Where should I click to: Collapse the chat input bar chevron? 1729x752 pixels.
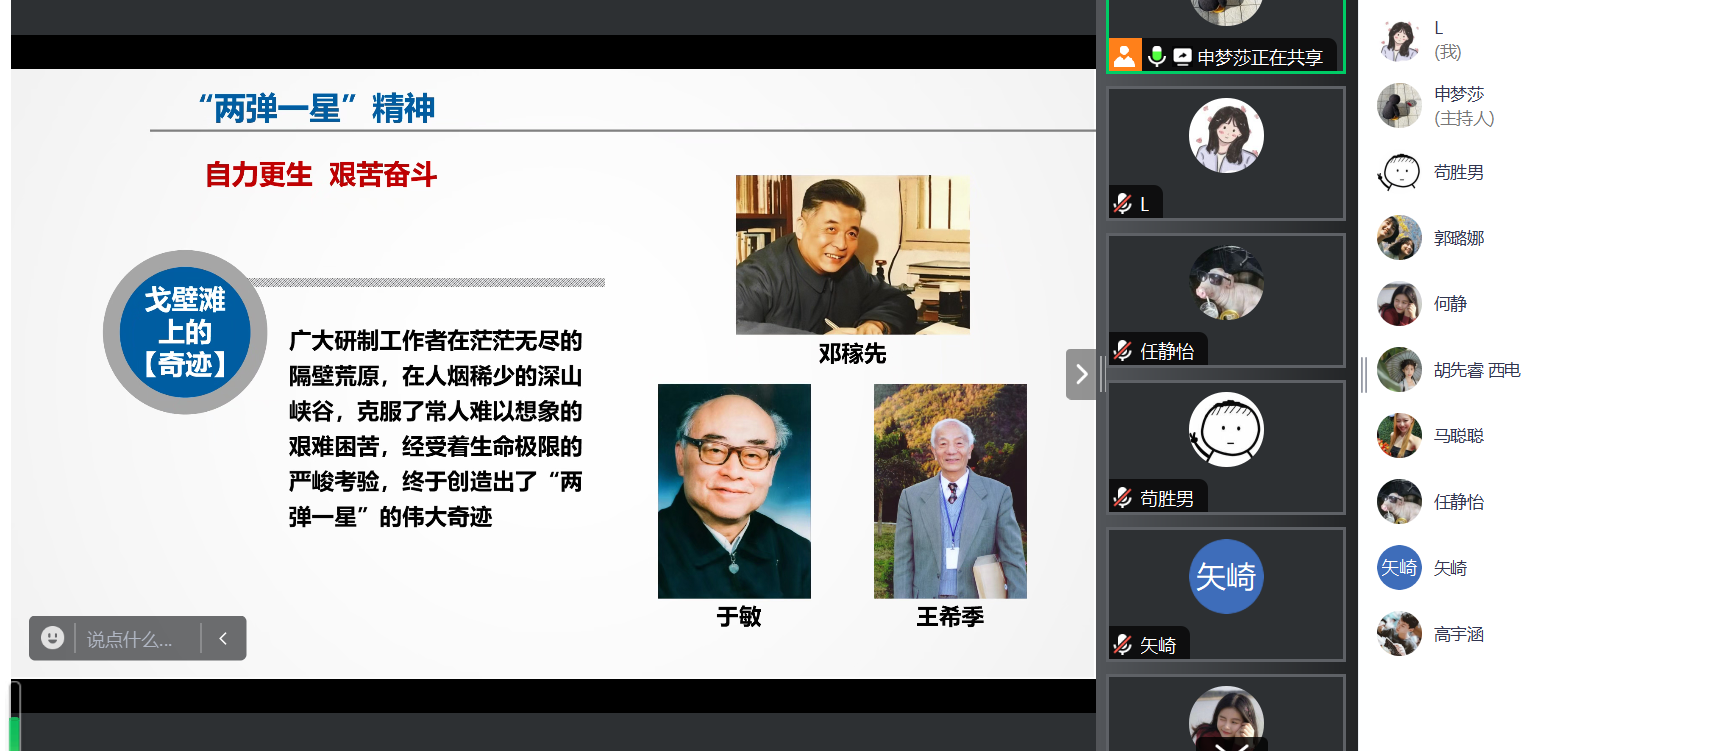tap(223, 638)
